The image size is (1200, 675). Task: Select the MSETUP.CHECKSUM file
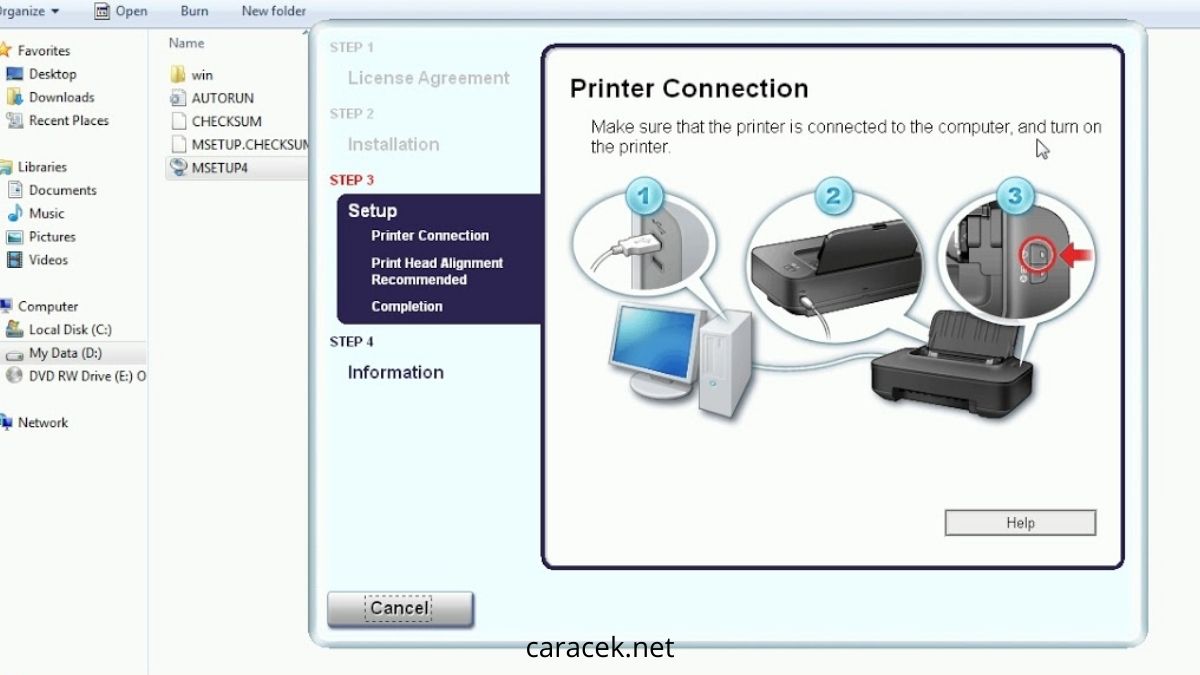[x=249, y=144]
